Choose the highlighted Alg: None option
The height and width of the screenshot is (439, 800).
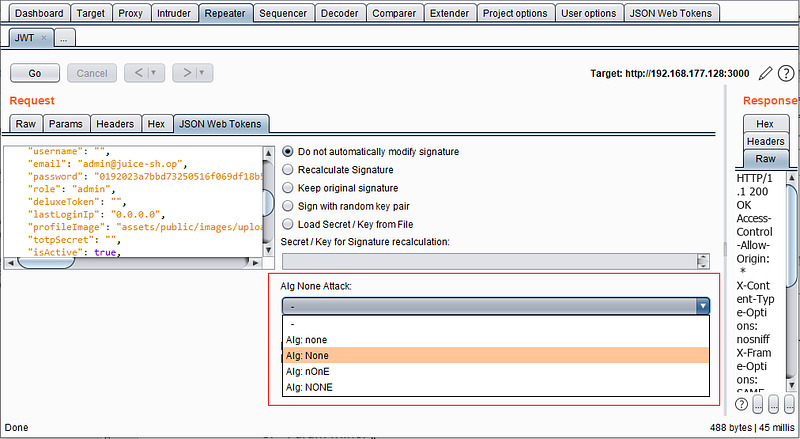point(496,356)
